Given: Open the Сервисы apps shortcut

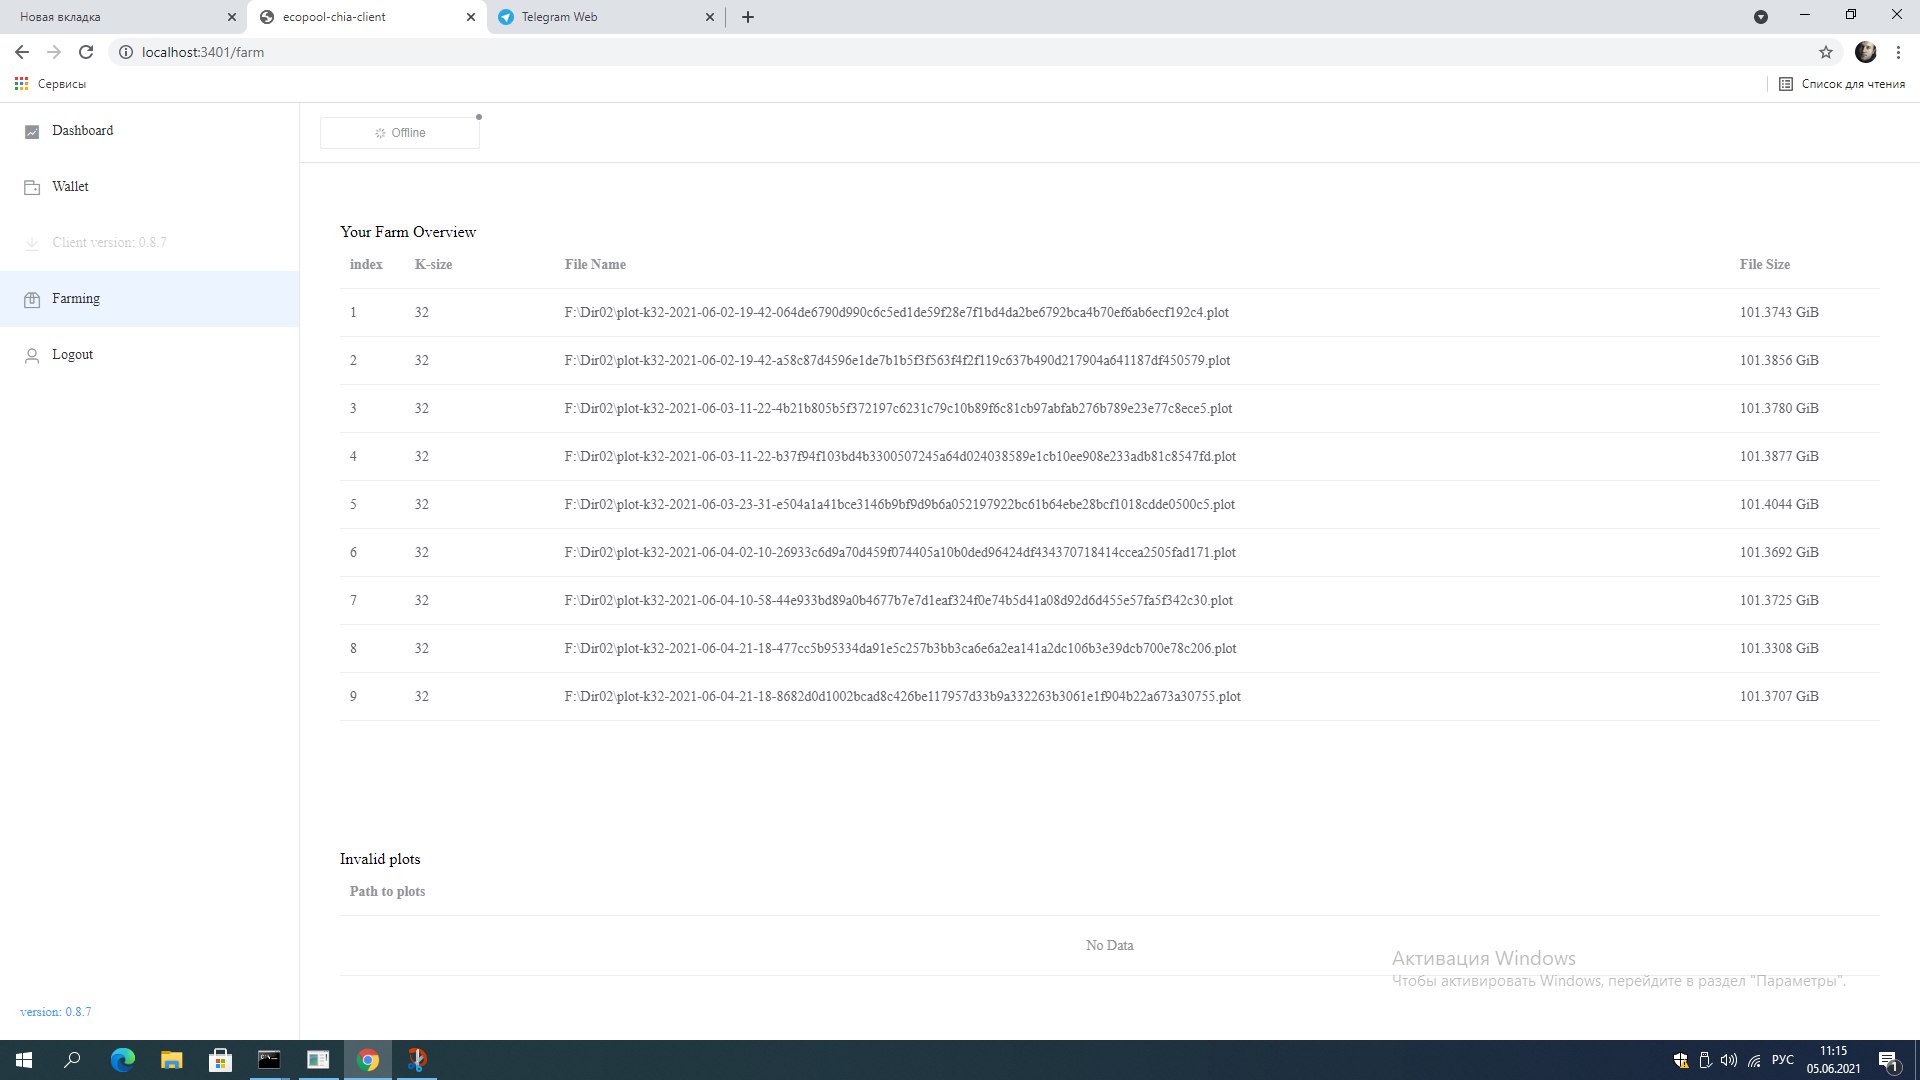Looking at the screenshot, I should pyautogui.click(x=50, y=84).
